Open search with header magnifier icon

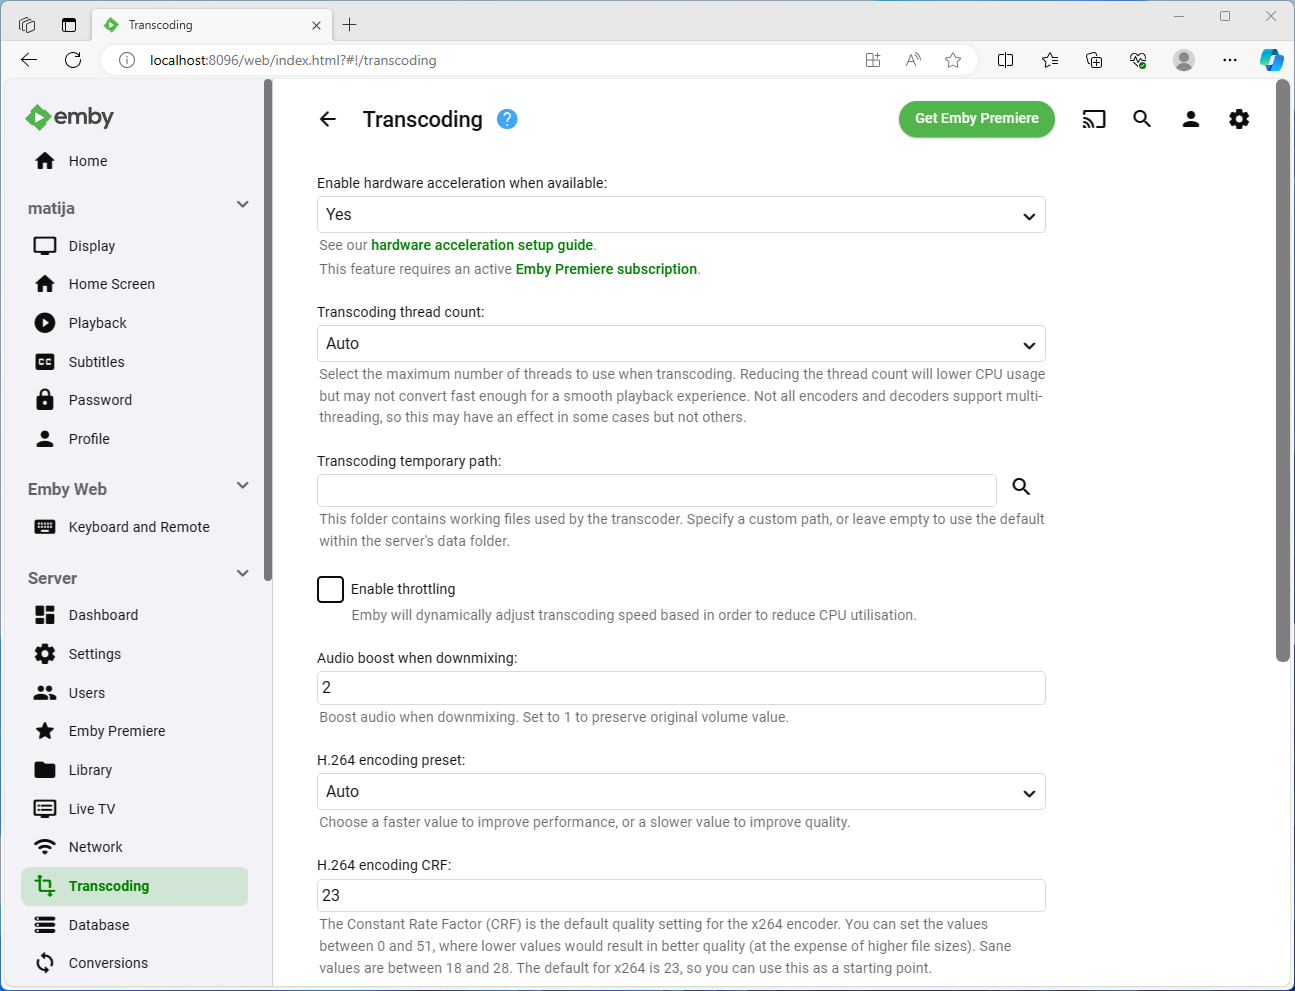tap(1142, 119)
